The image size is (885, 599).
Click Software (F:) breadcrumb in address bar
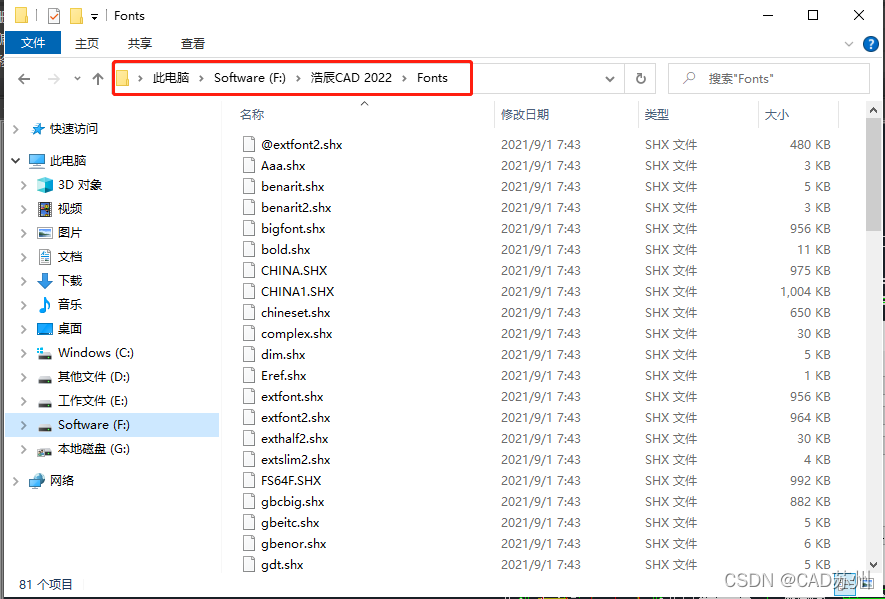pyautogui.click(x=249, y=78)
